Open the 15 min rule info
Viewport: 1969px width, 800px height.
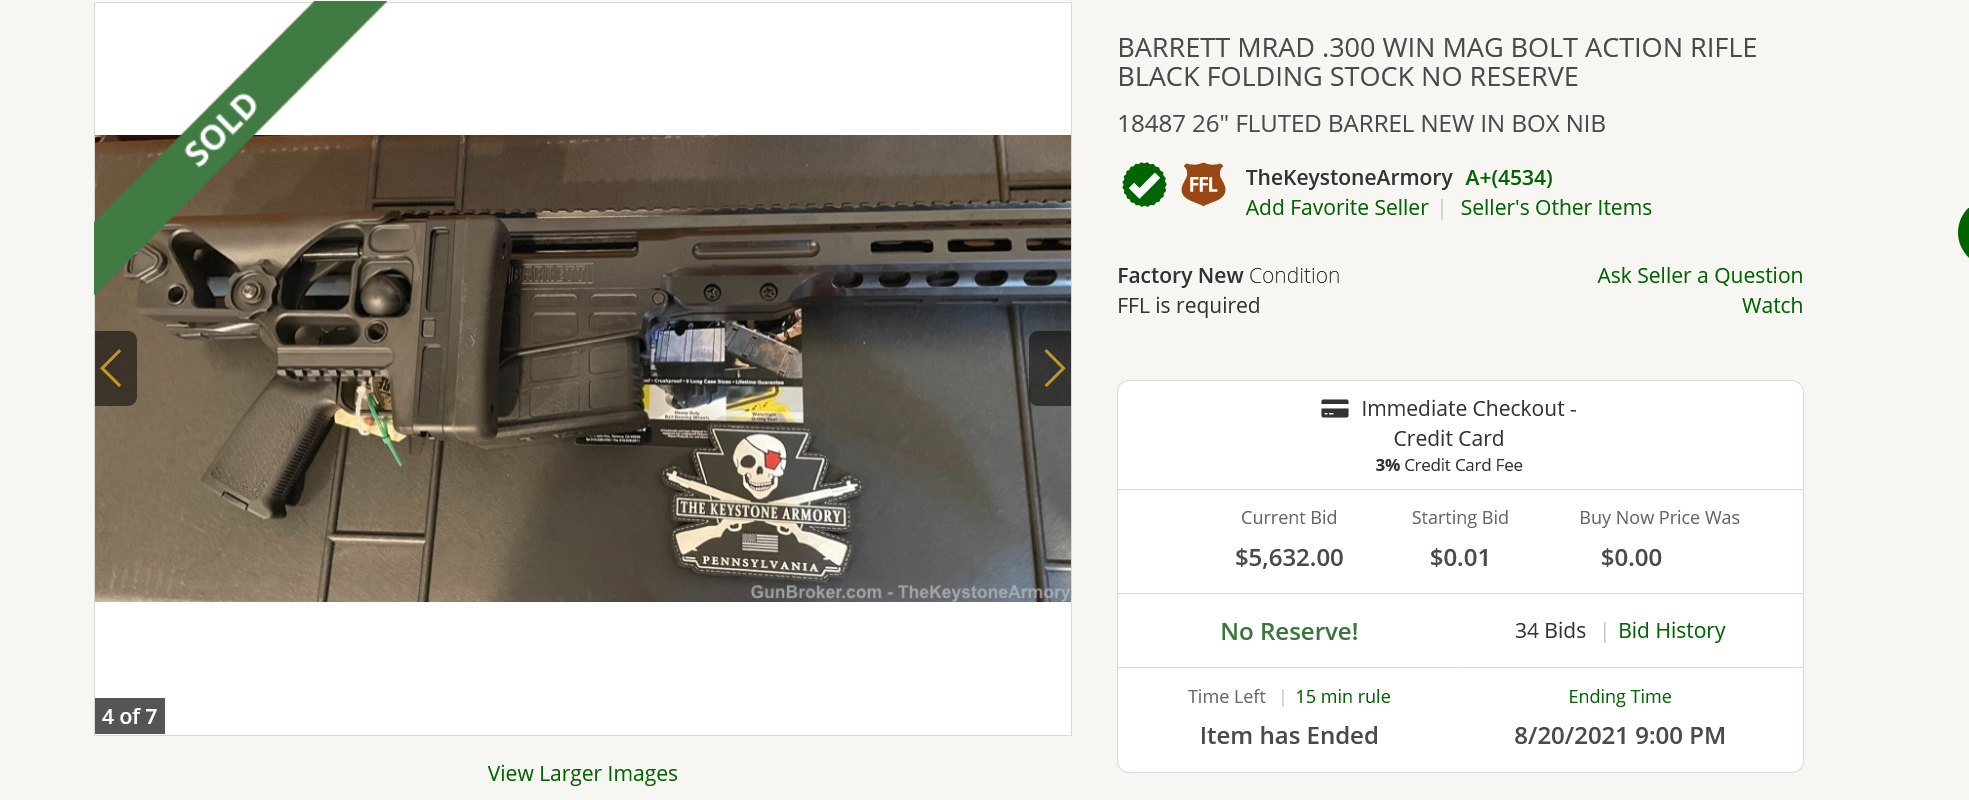coord(1342,696)
